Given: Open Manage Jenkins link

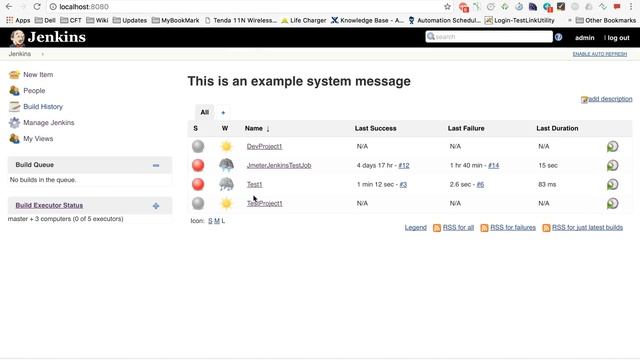Looking at the screenshot, I should coord(49,122).
